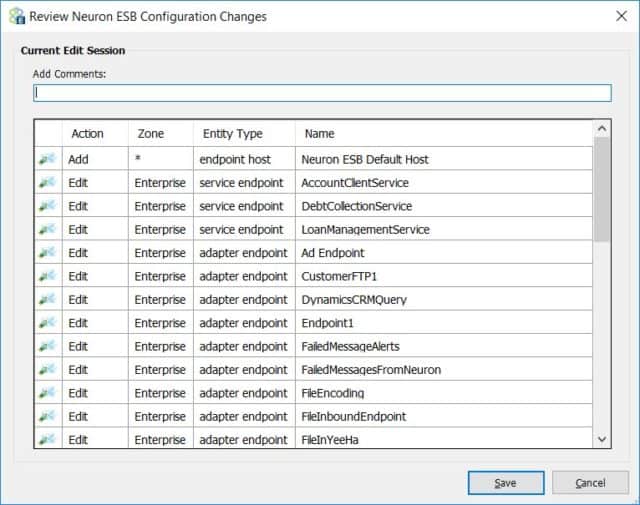Focus the Add Comments text field

(x=322, y=93)
